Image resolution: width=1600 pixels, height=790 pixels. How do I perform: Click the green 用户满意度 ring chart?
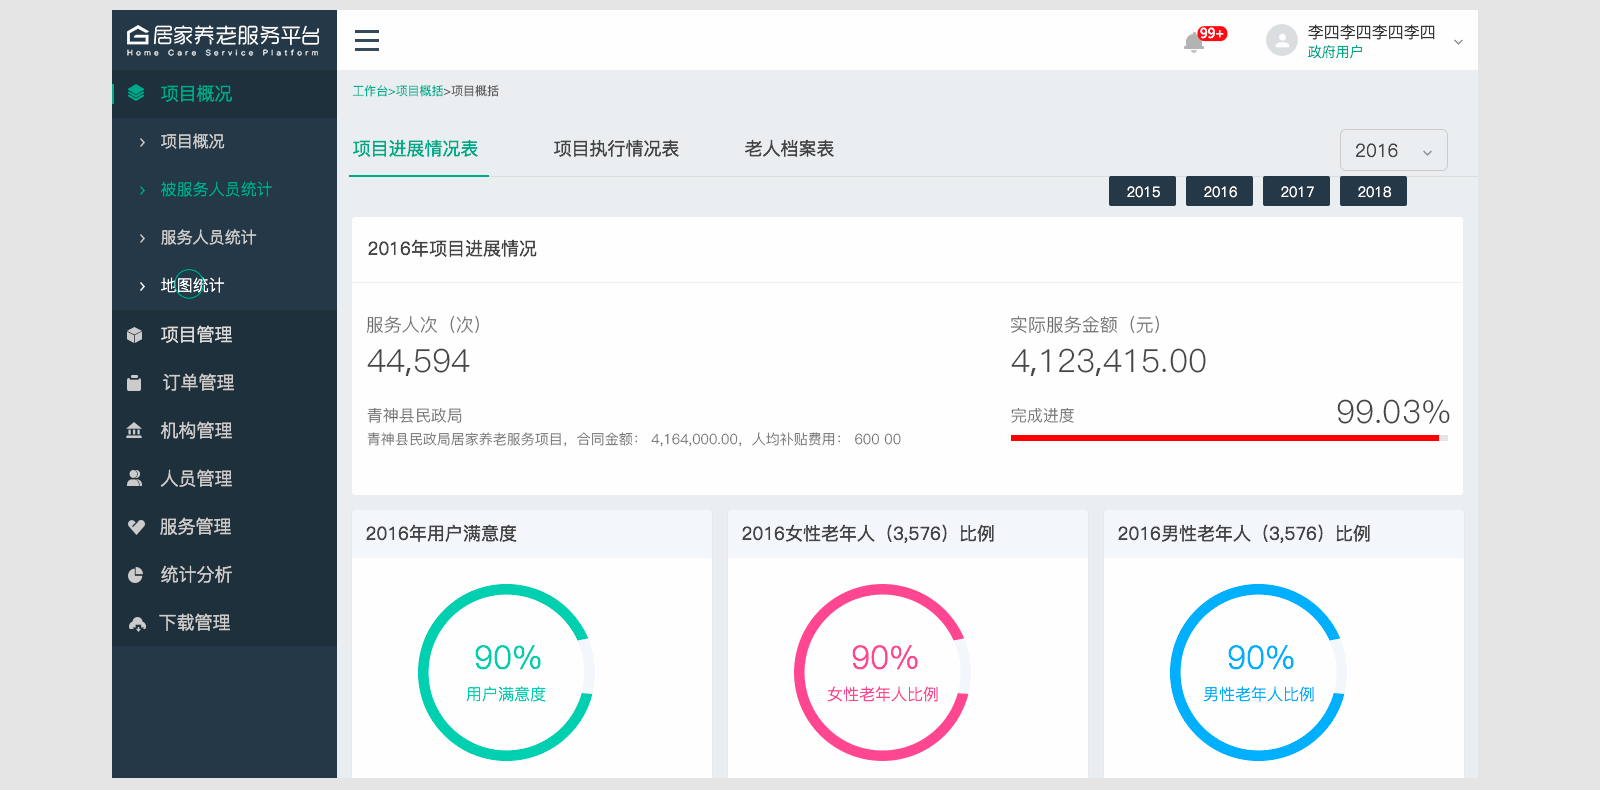pyautogui.click(x=506, y=672)
